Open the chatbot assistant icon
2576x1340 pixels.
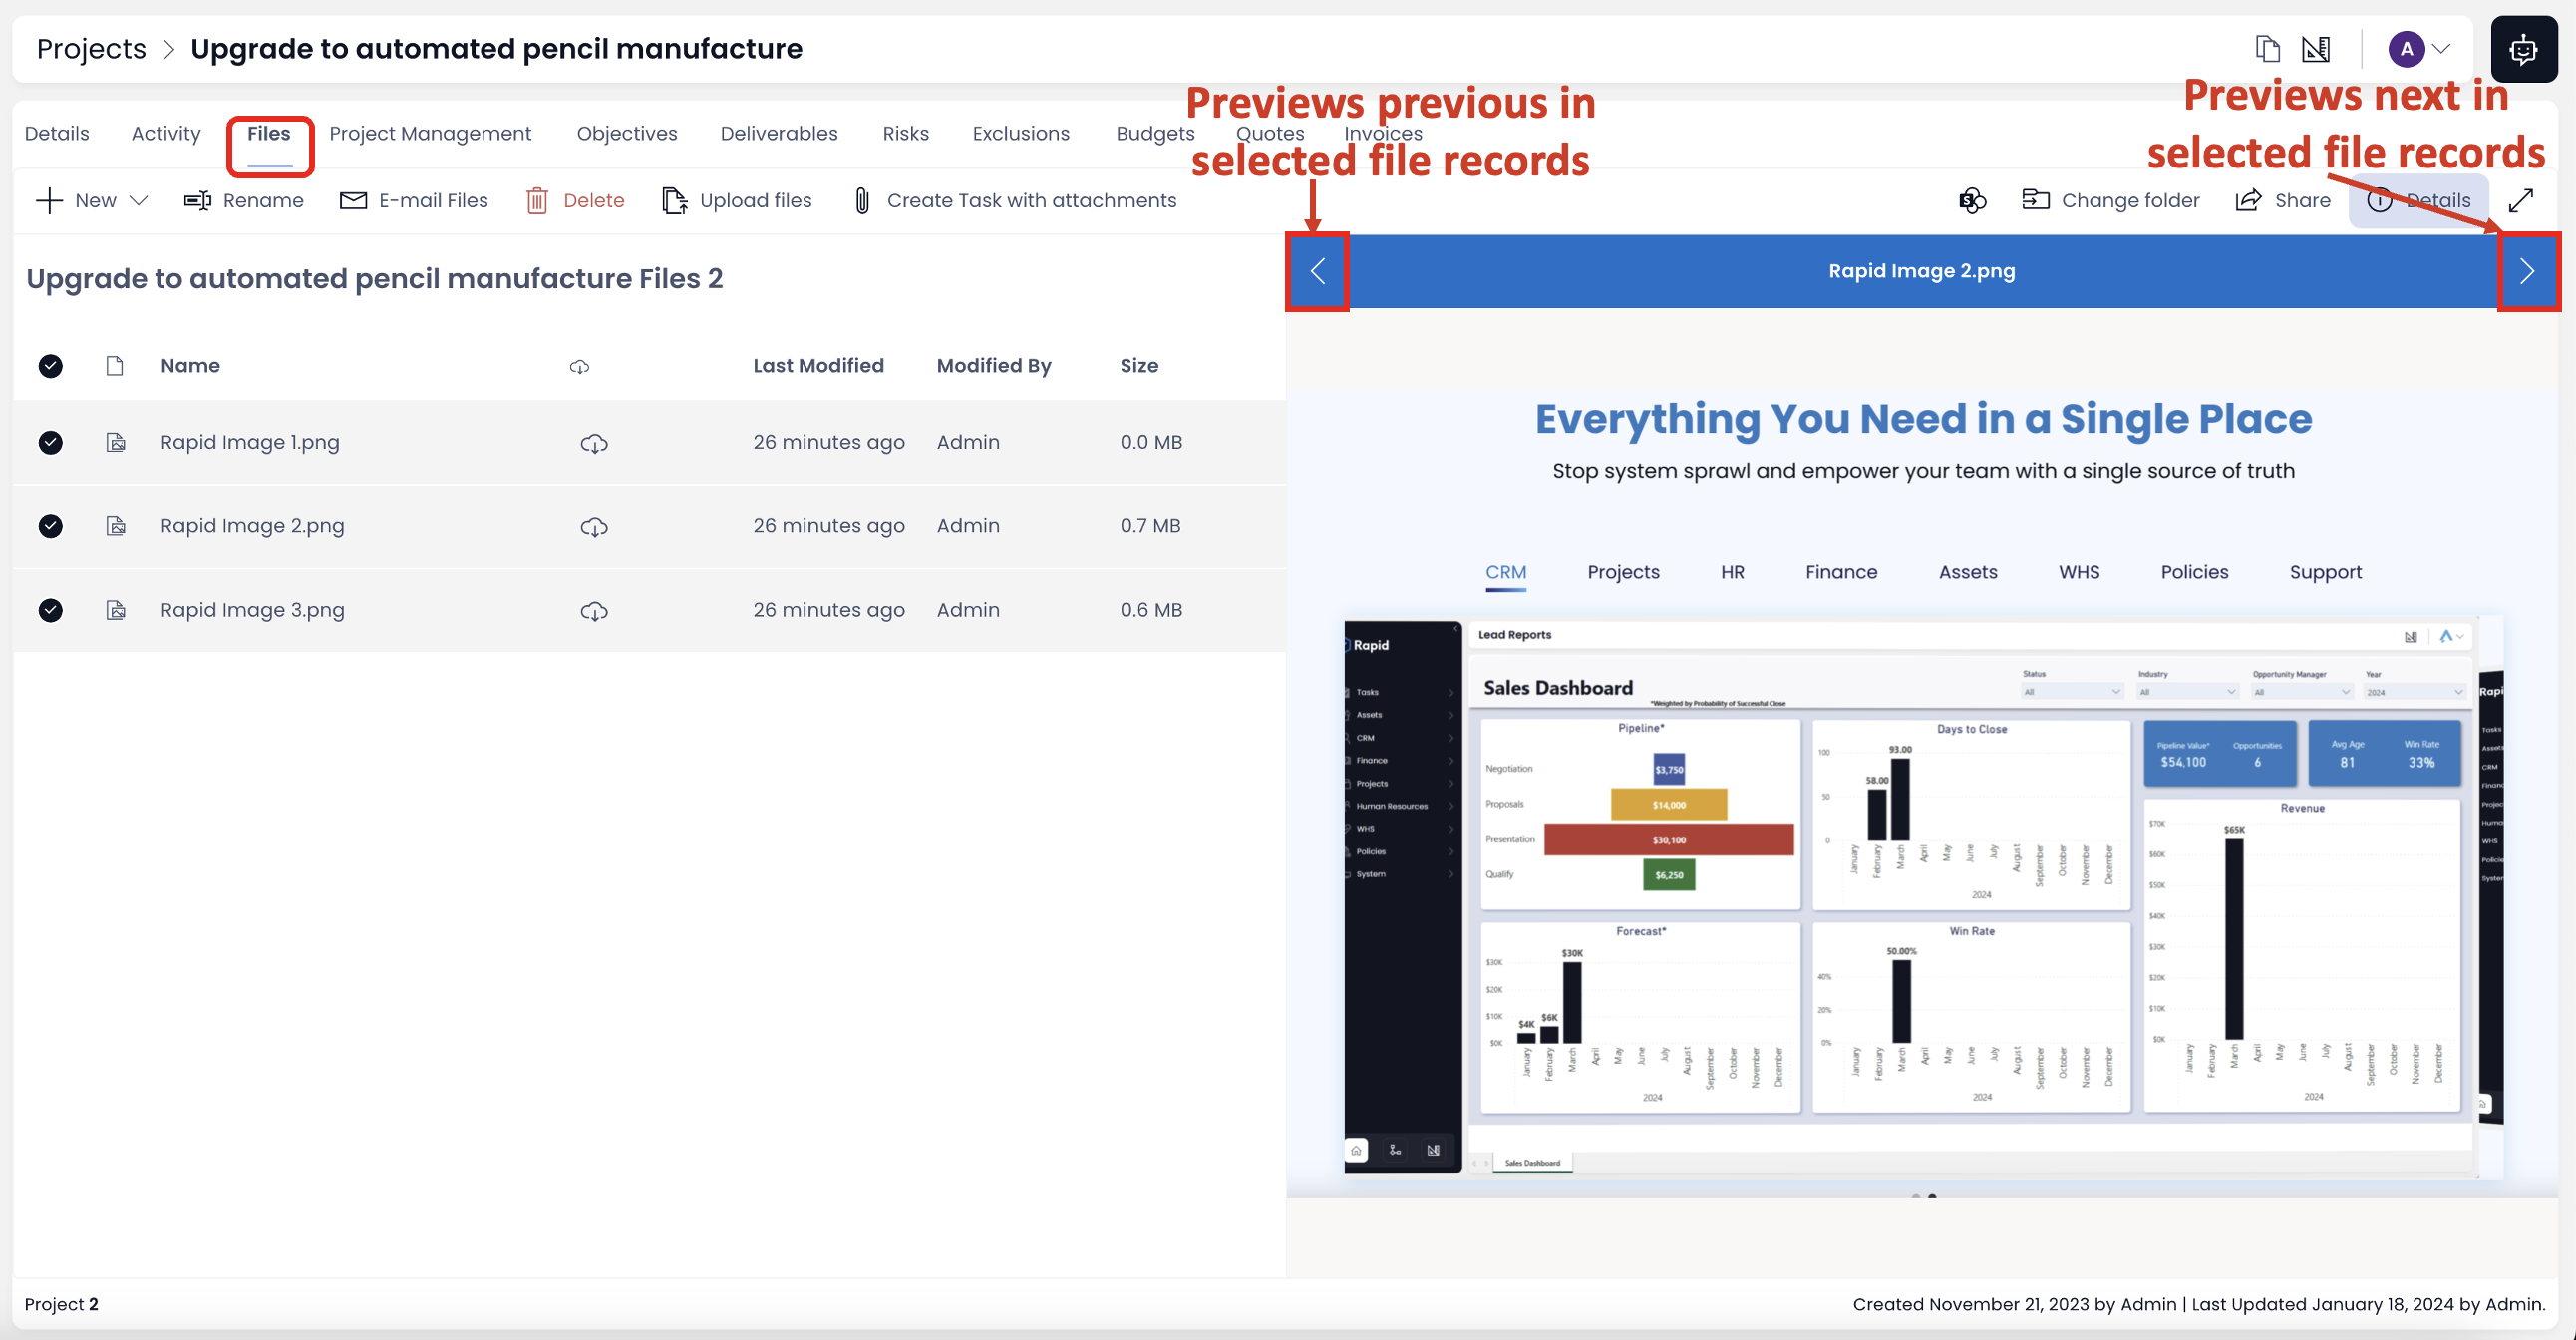[x=2524, y=49]
